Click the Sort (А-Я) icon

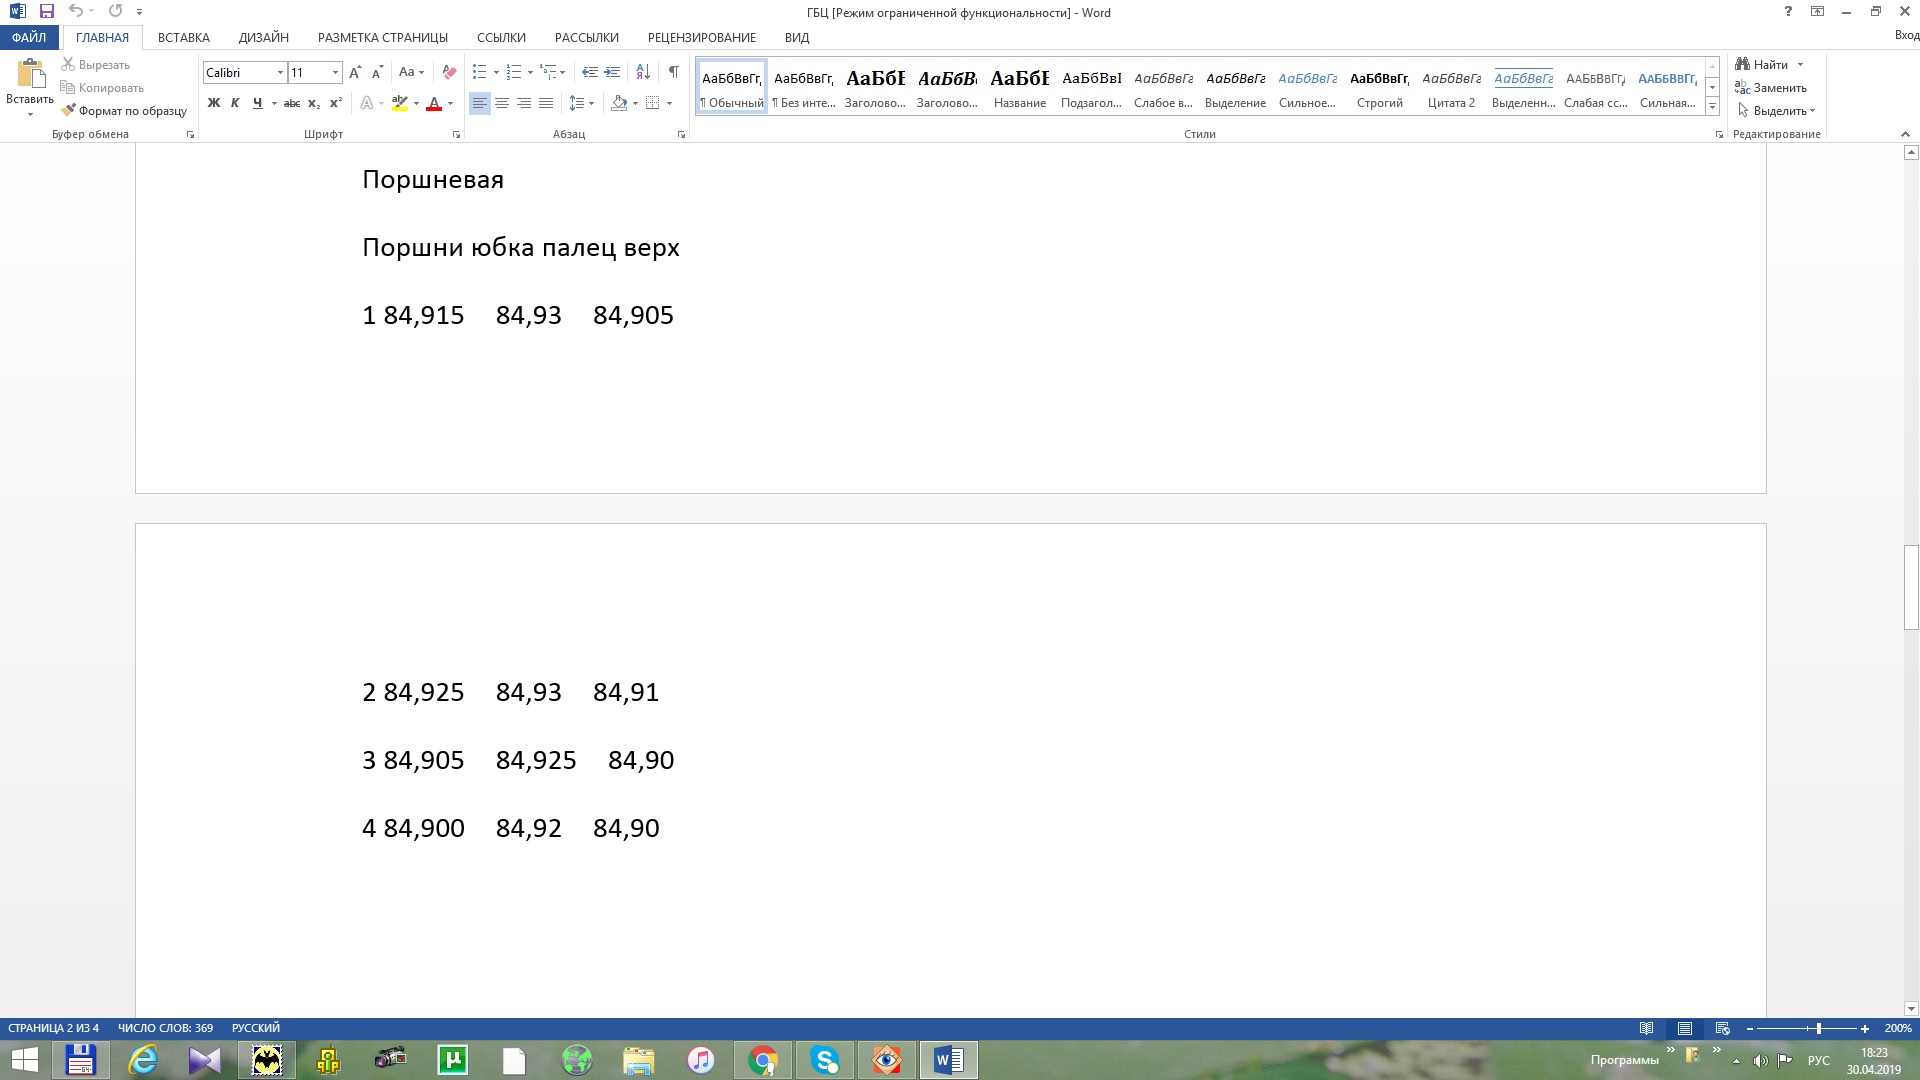click(x=643, y=72)
